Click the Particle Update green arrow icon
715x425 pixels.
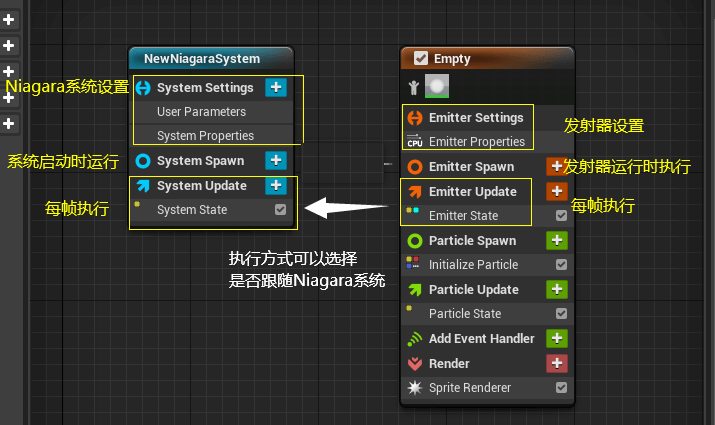(415, 290)
